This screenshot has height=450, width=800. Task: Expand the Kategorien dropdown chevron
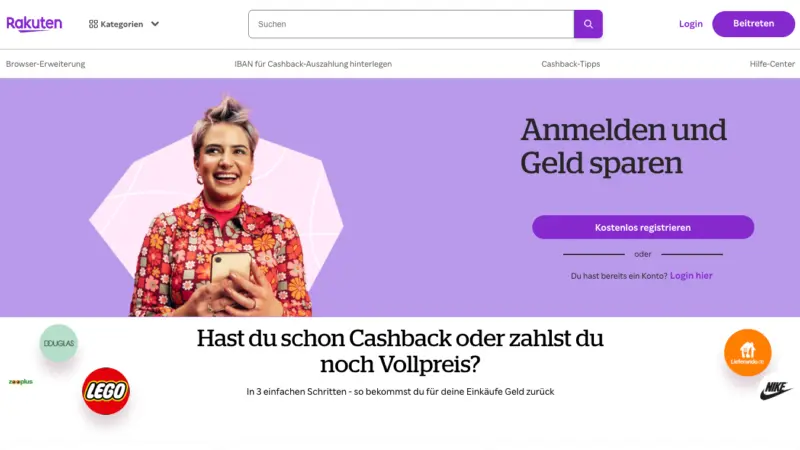click(155, 24)
